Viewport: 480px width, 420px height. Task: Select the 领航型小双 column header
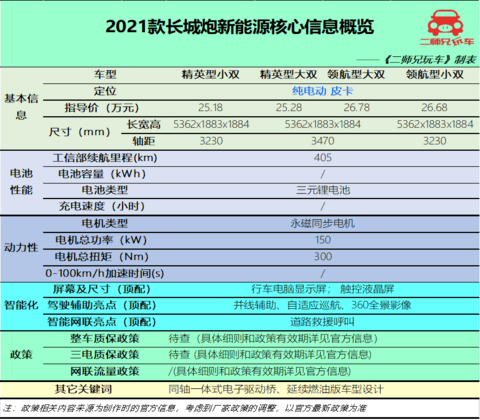435,74
